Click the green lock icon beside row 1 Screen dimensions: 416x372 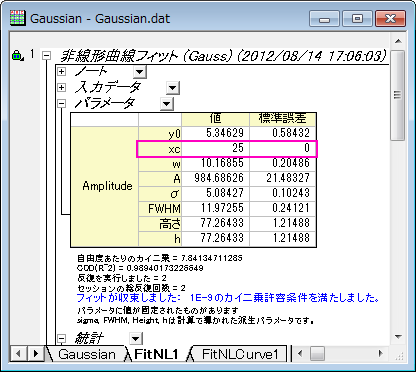point(17,55)
